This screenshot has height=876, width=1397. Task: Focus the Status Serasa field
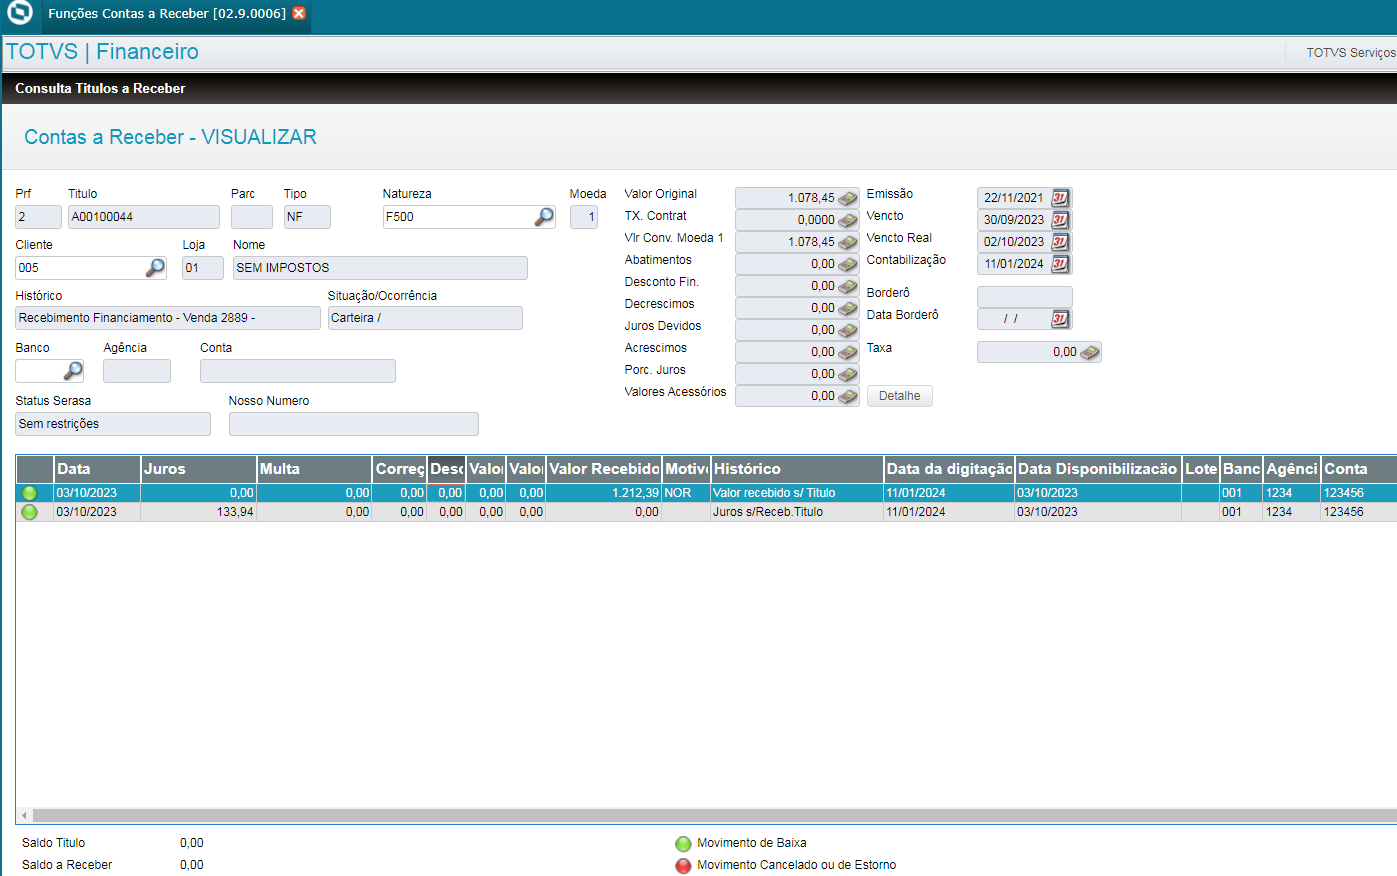point(113,424)
